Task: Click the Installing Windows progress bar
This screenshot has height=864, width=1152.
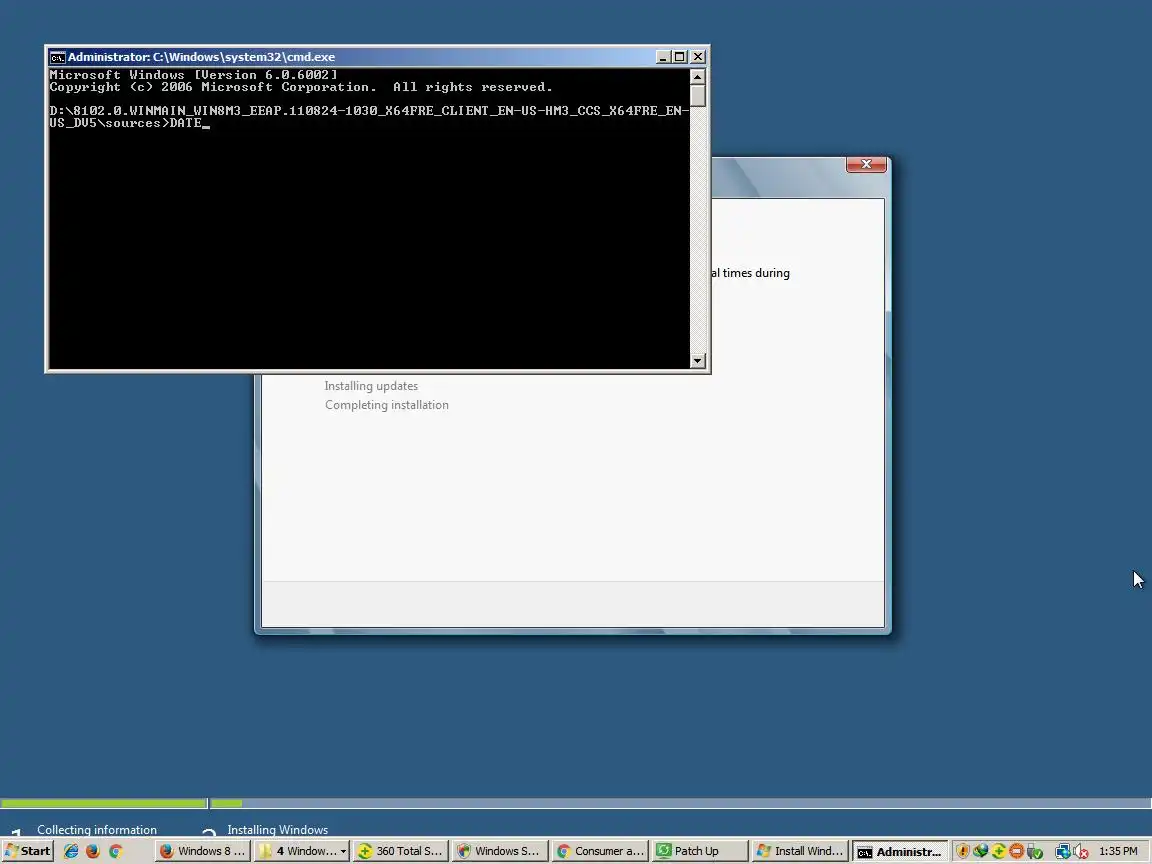Action: (680, 803)
